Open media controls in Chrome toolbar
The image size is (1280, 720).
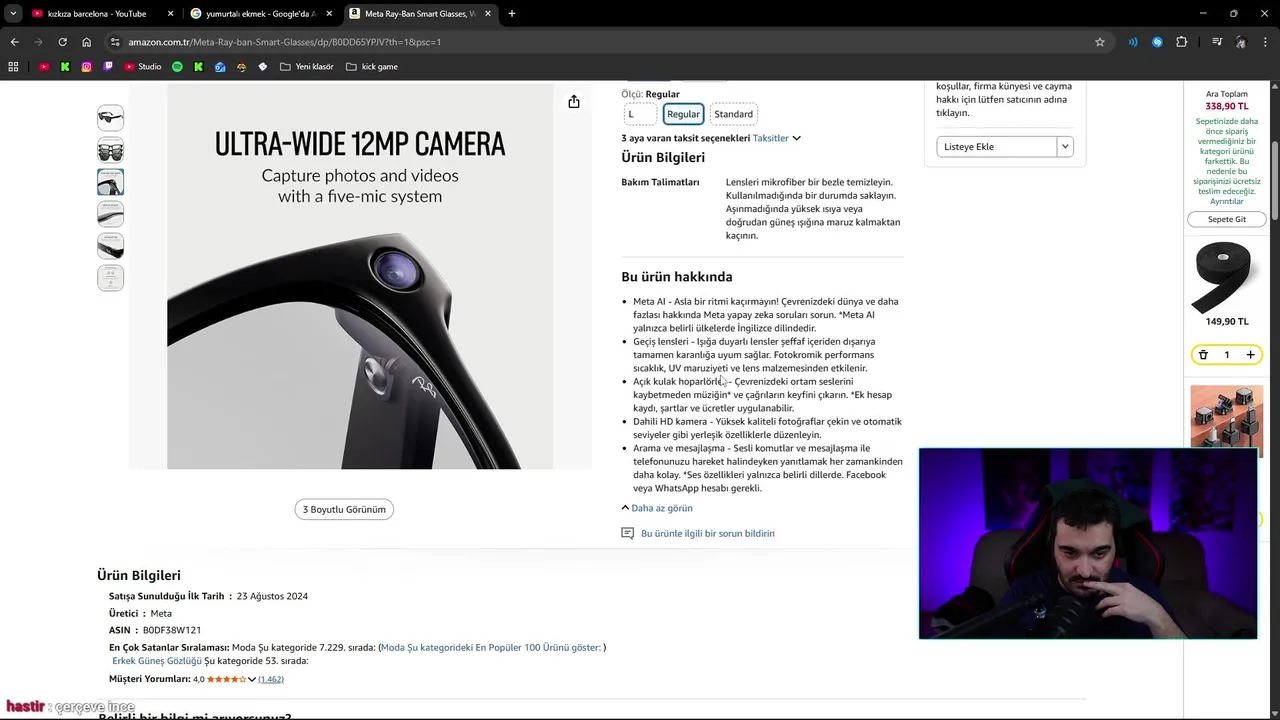1217,42
